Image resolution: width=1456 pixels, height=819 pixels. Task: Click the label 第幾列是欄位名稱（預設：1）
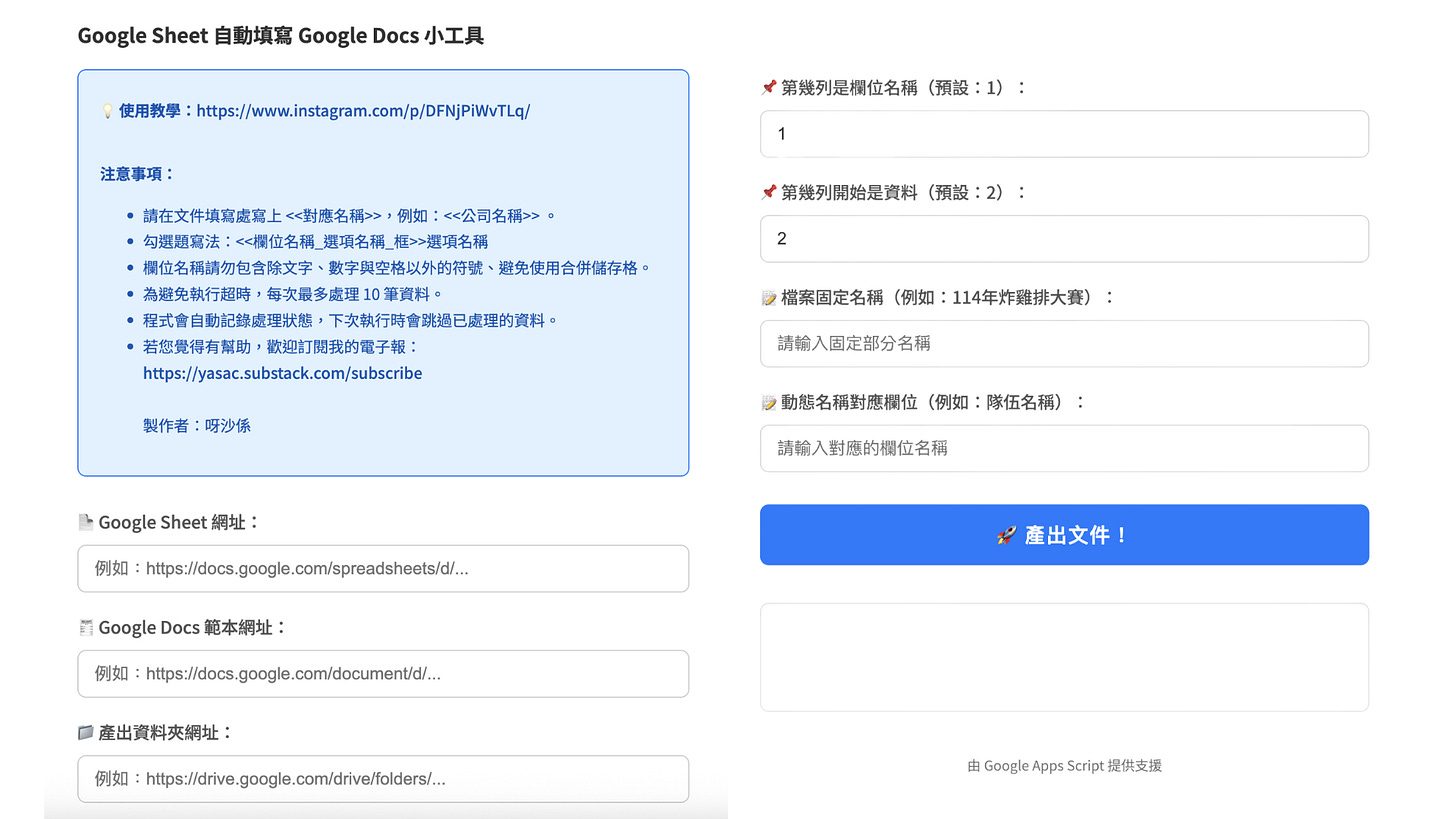pyautogui.click(x=904, y=88)
